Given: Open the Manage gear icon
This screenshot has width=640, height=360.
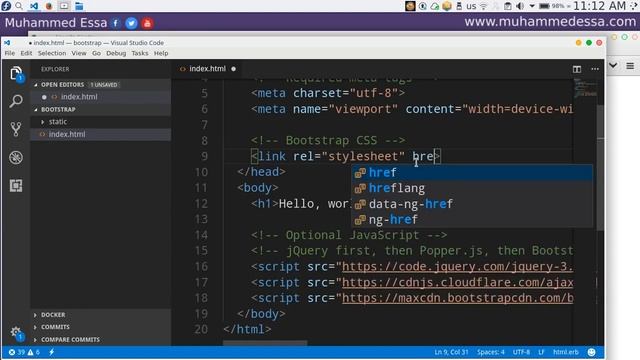Looking at the screenshot, I should (16, 333).
